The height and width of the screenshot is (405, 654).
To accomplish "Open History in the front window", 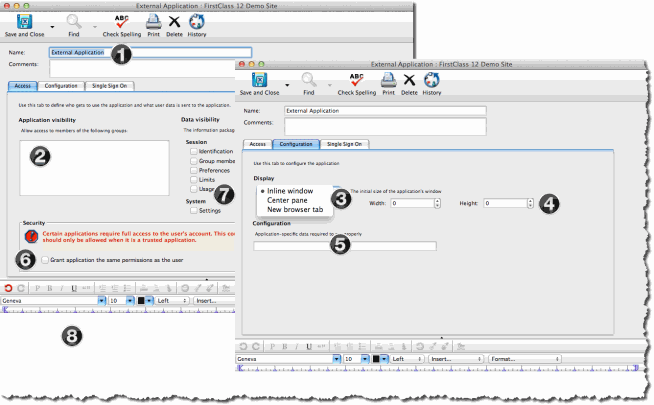I will [432, 80].
